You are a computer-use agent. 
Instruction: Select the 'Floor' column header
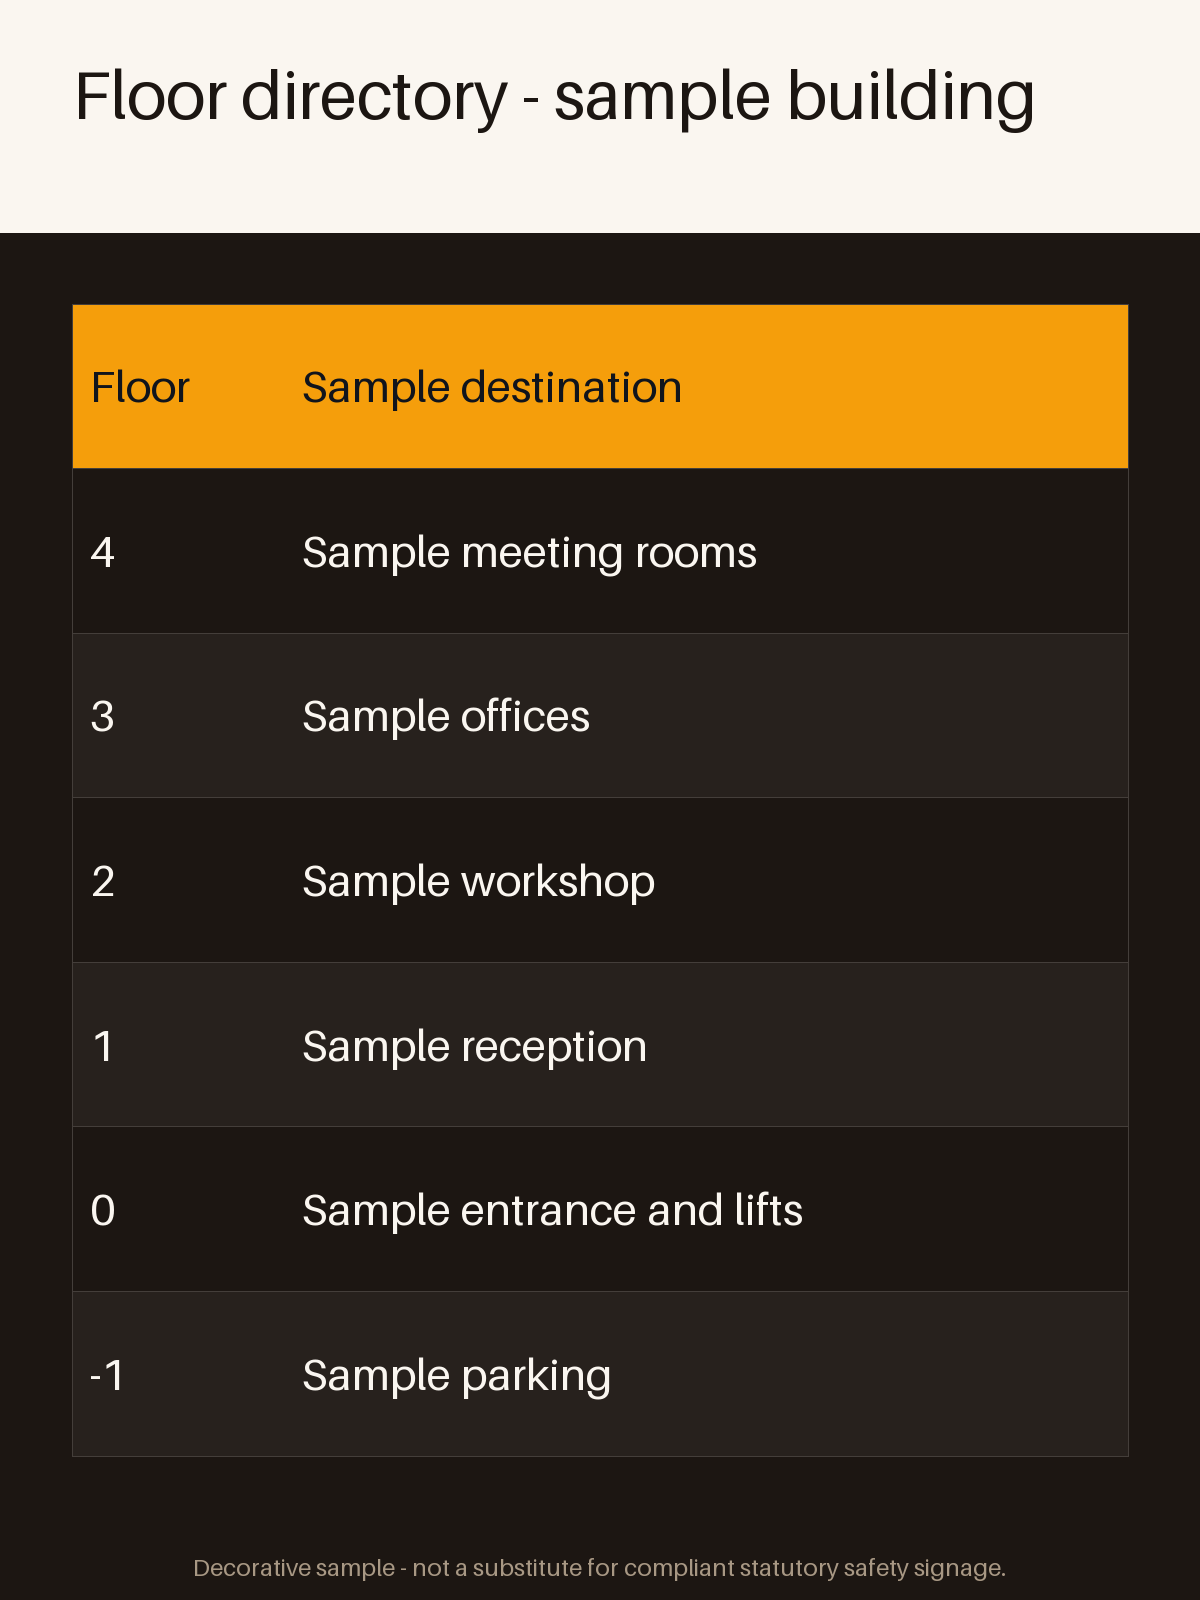(140, 387)
